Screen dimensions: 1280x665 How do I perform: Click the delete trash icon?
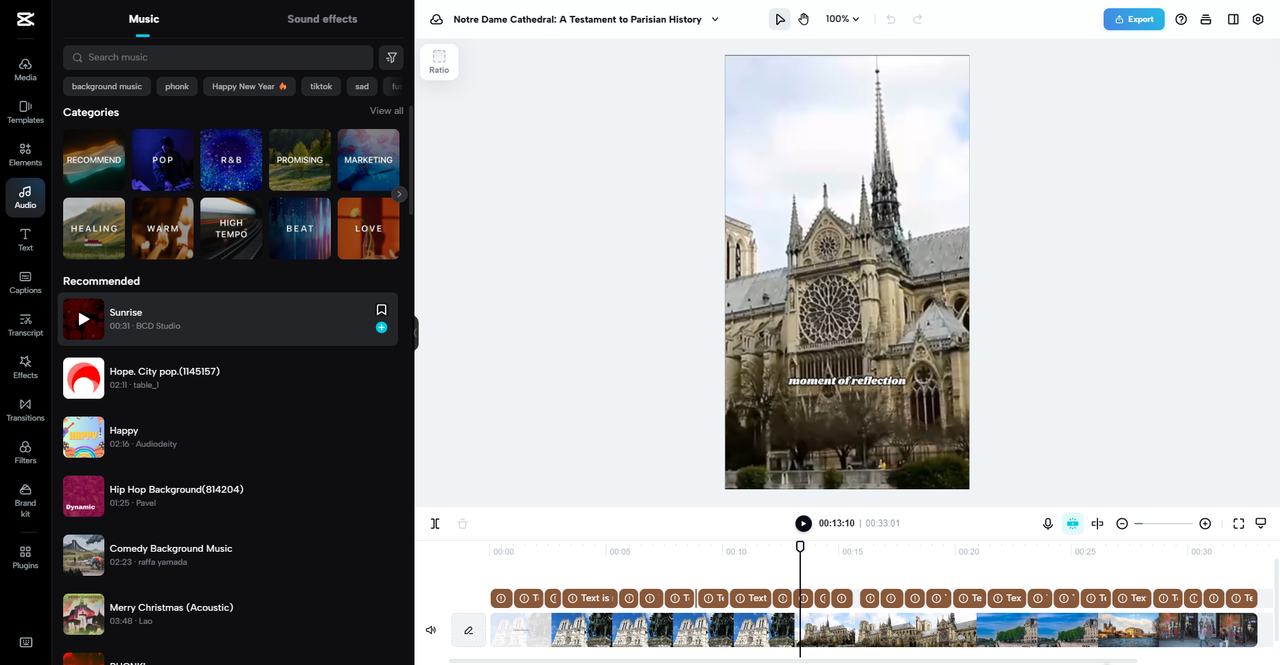(x=462, y=523)
